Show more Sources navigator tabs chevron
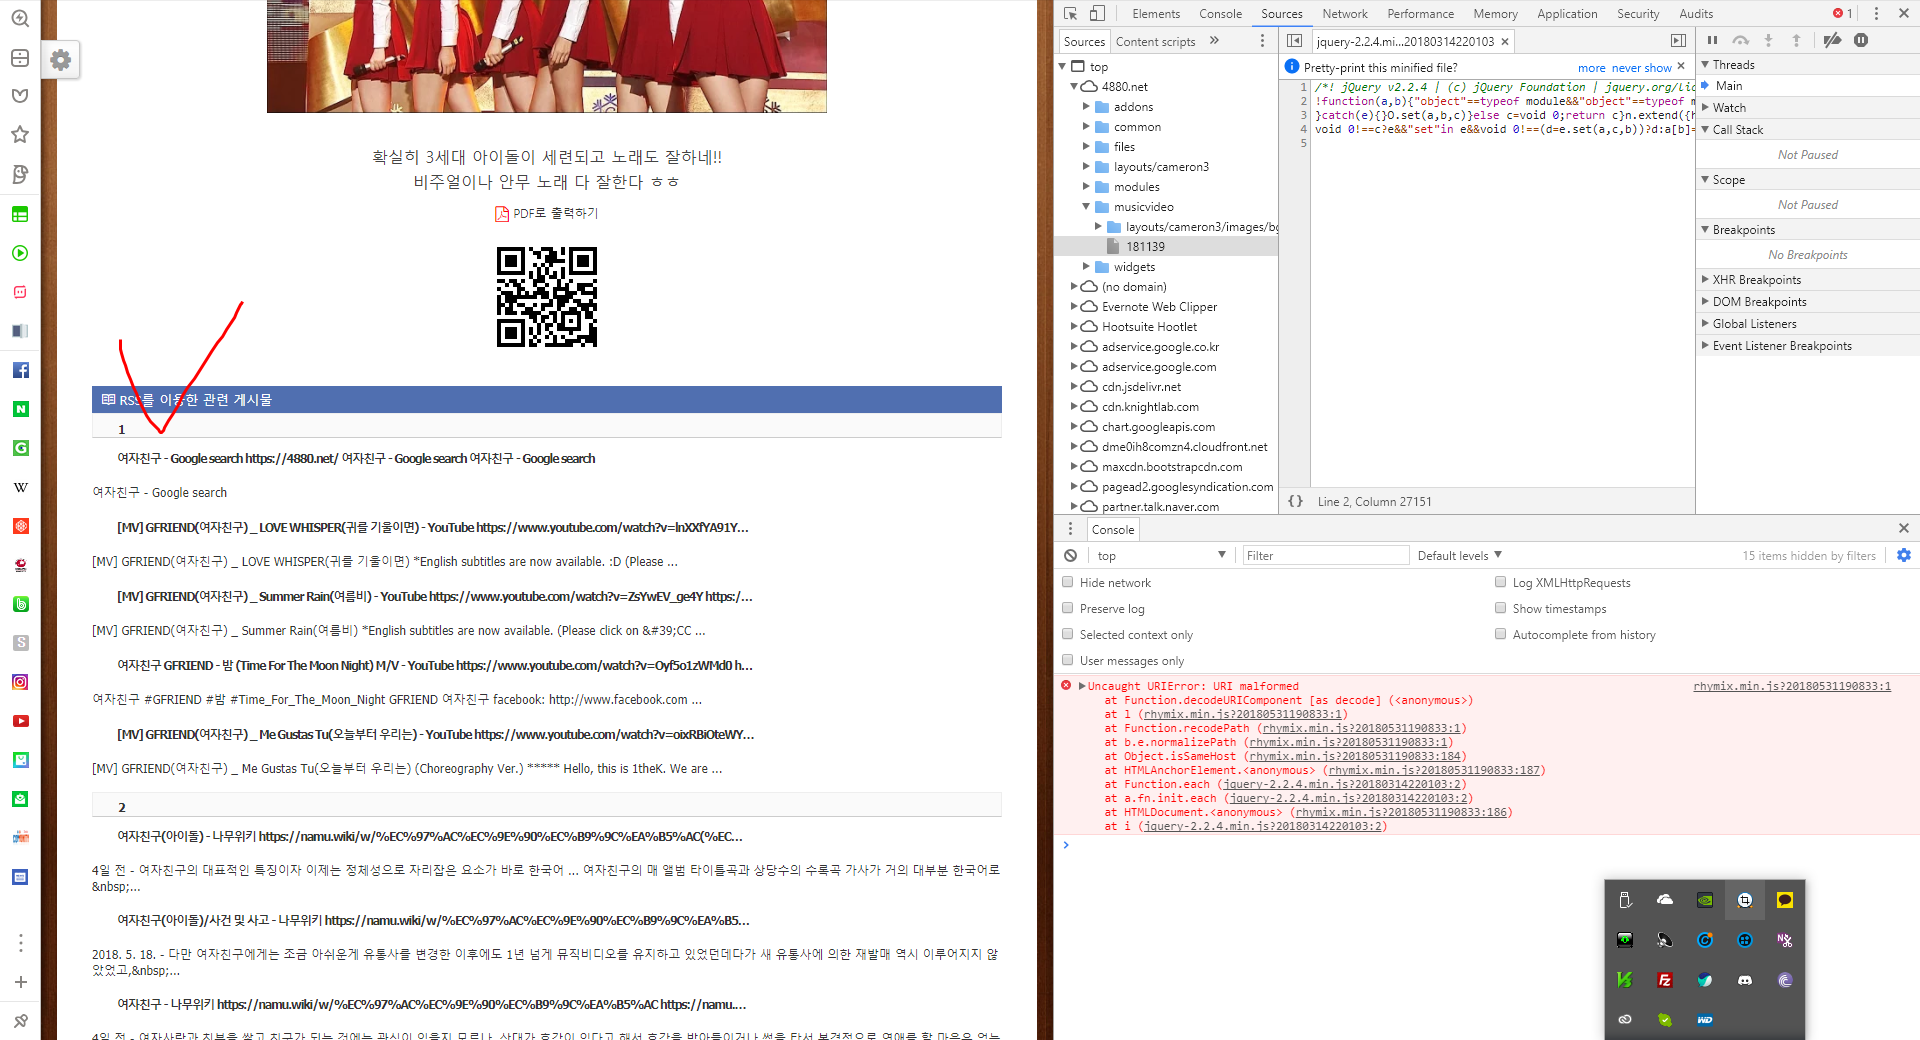This screenshot has width=1920, height=1040. coord(1214,41)
